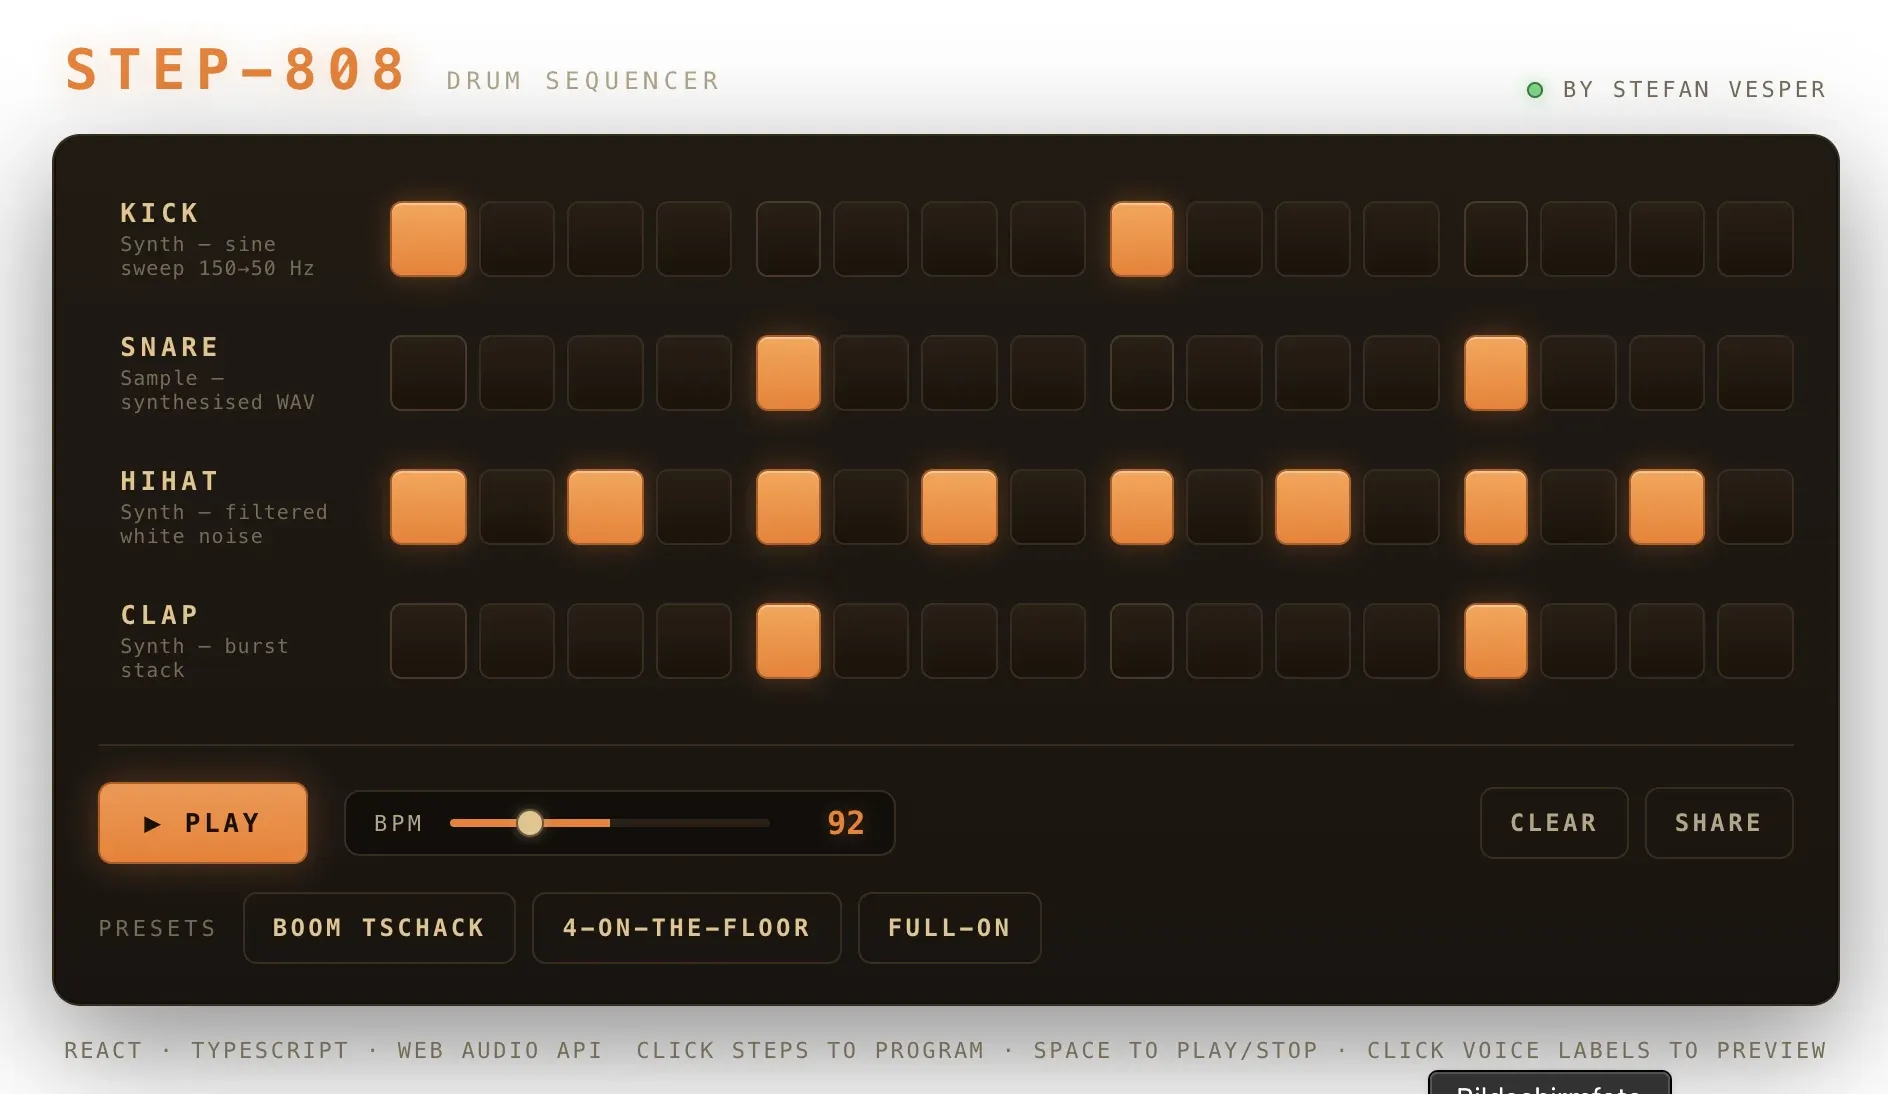
Task: Preview the SNARE voice label
Action: [170, 347]
